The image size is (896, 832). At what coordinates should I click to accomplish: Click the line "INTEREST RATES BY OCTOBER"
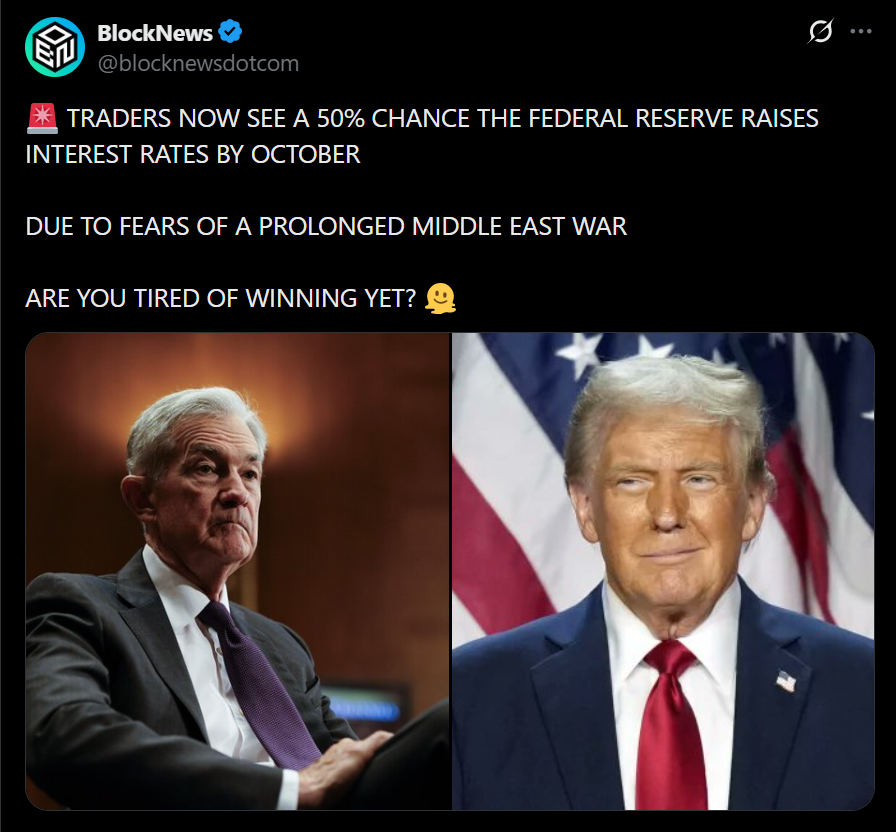point(193,154)
